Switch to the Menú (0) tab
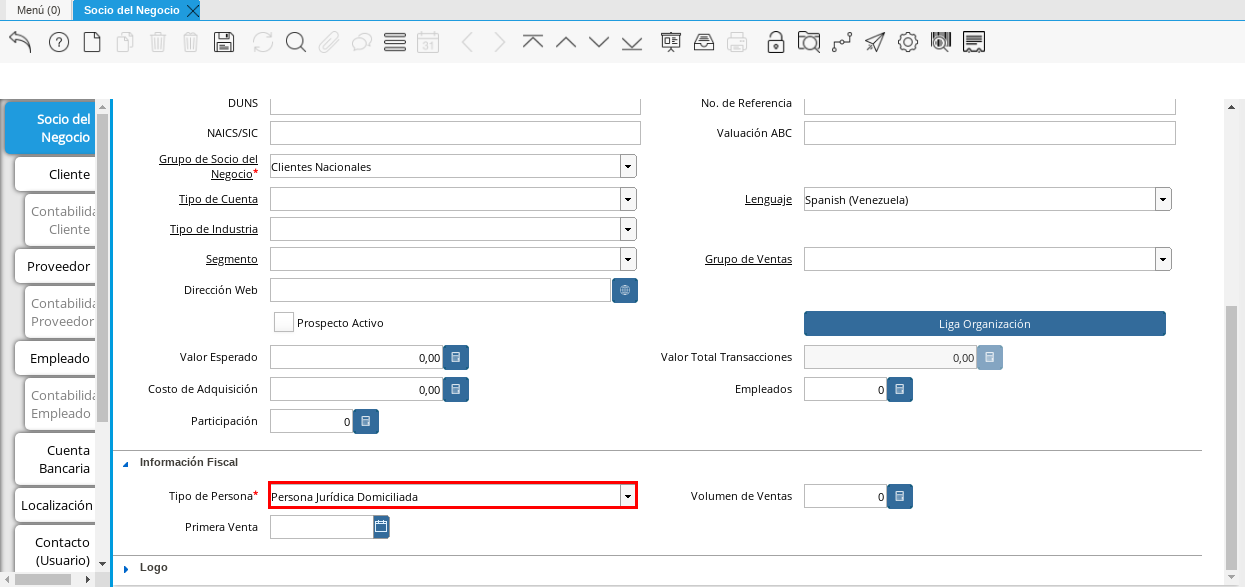1245x588 pixels. click(x=39, y=10)
